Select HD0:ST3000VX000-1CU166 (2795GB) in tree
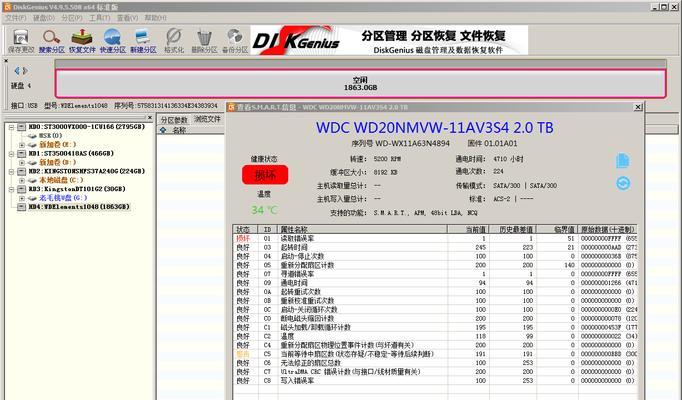The image size is (682, 400). click(87, 127)
